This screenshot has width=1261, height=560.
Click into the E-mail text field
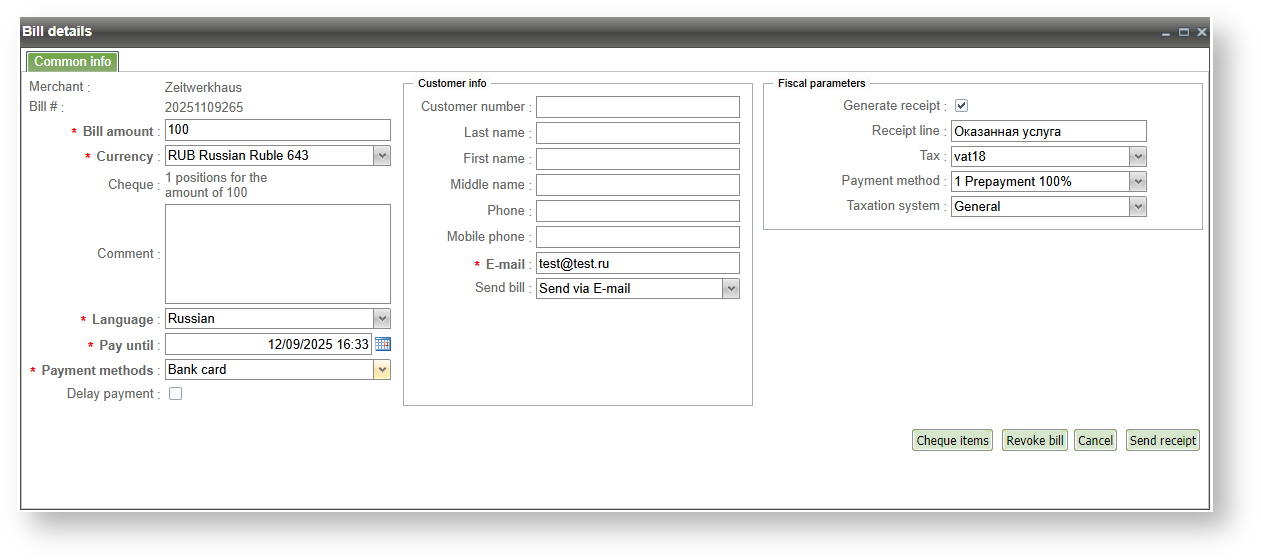click(x=637, y=263)
